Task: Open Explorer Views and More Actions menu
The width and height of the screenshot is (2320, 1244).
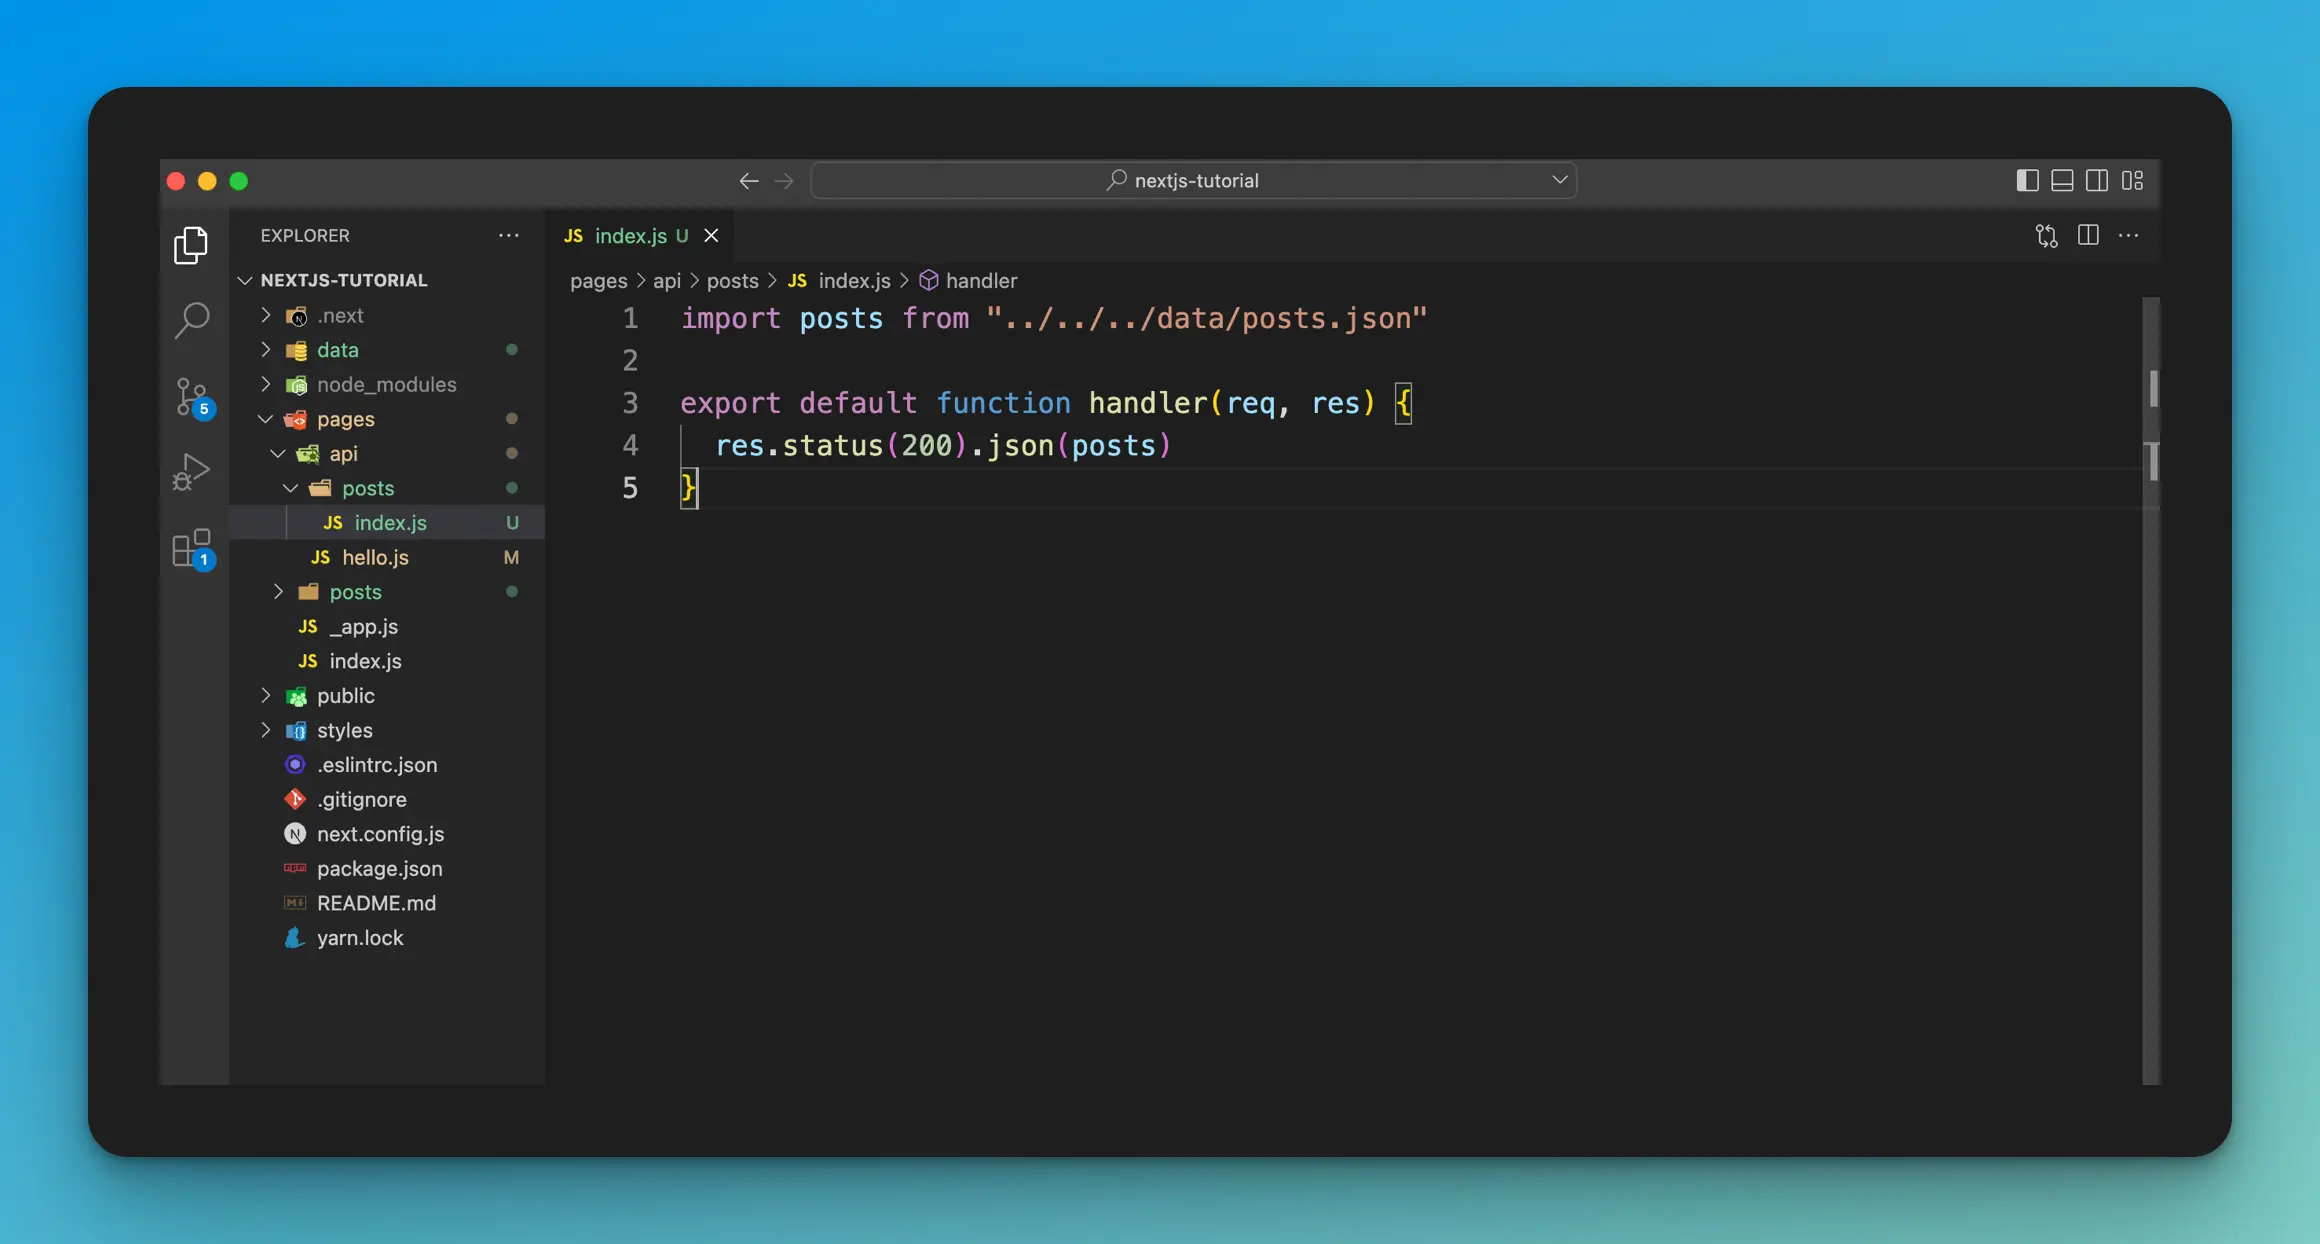Action: click(508, 235)
